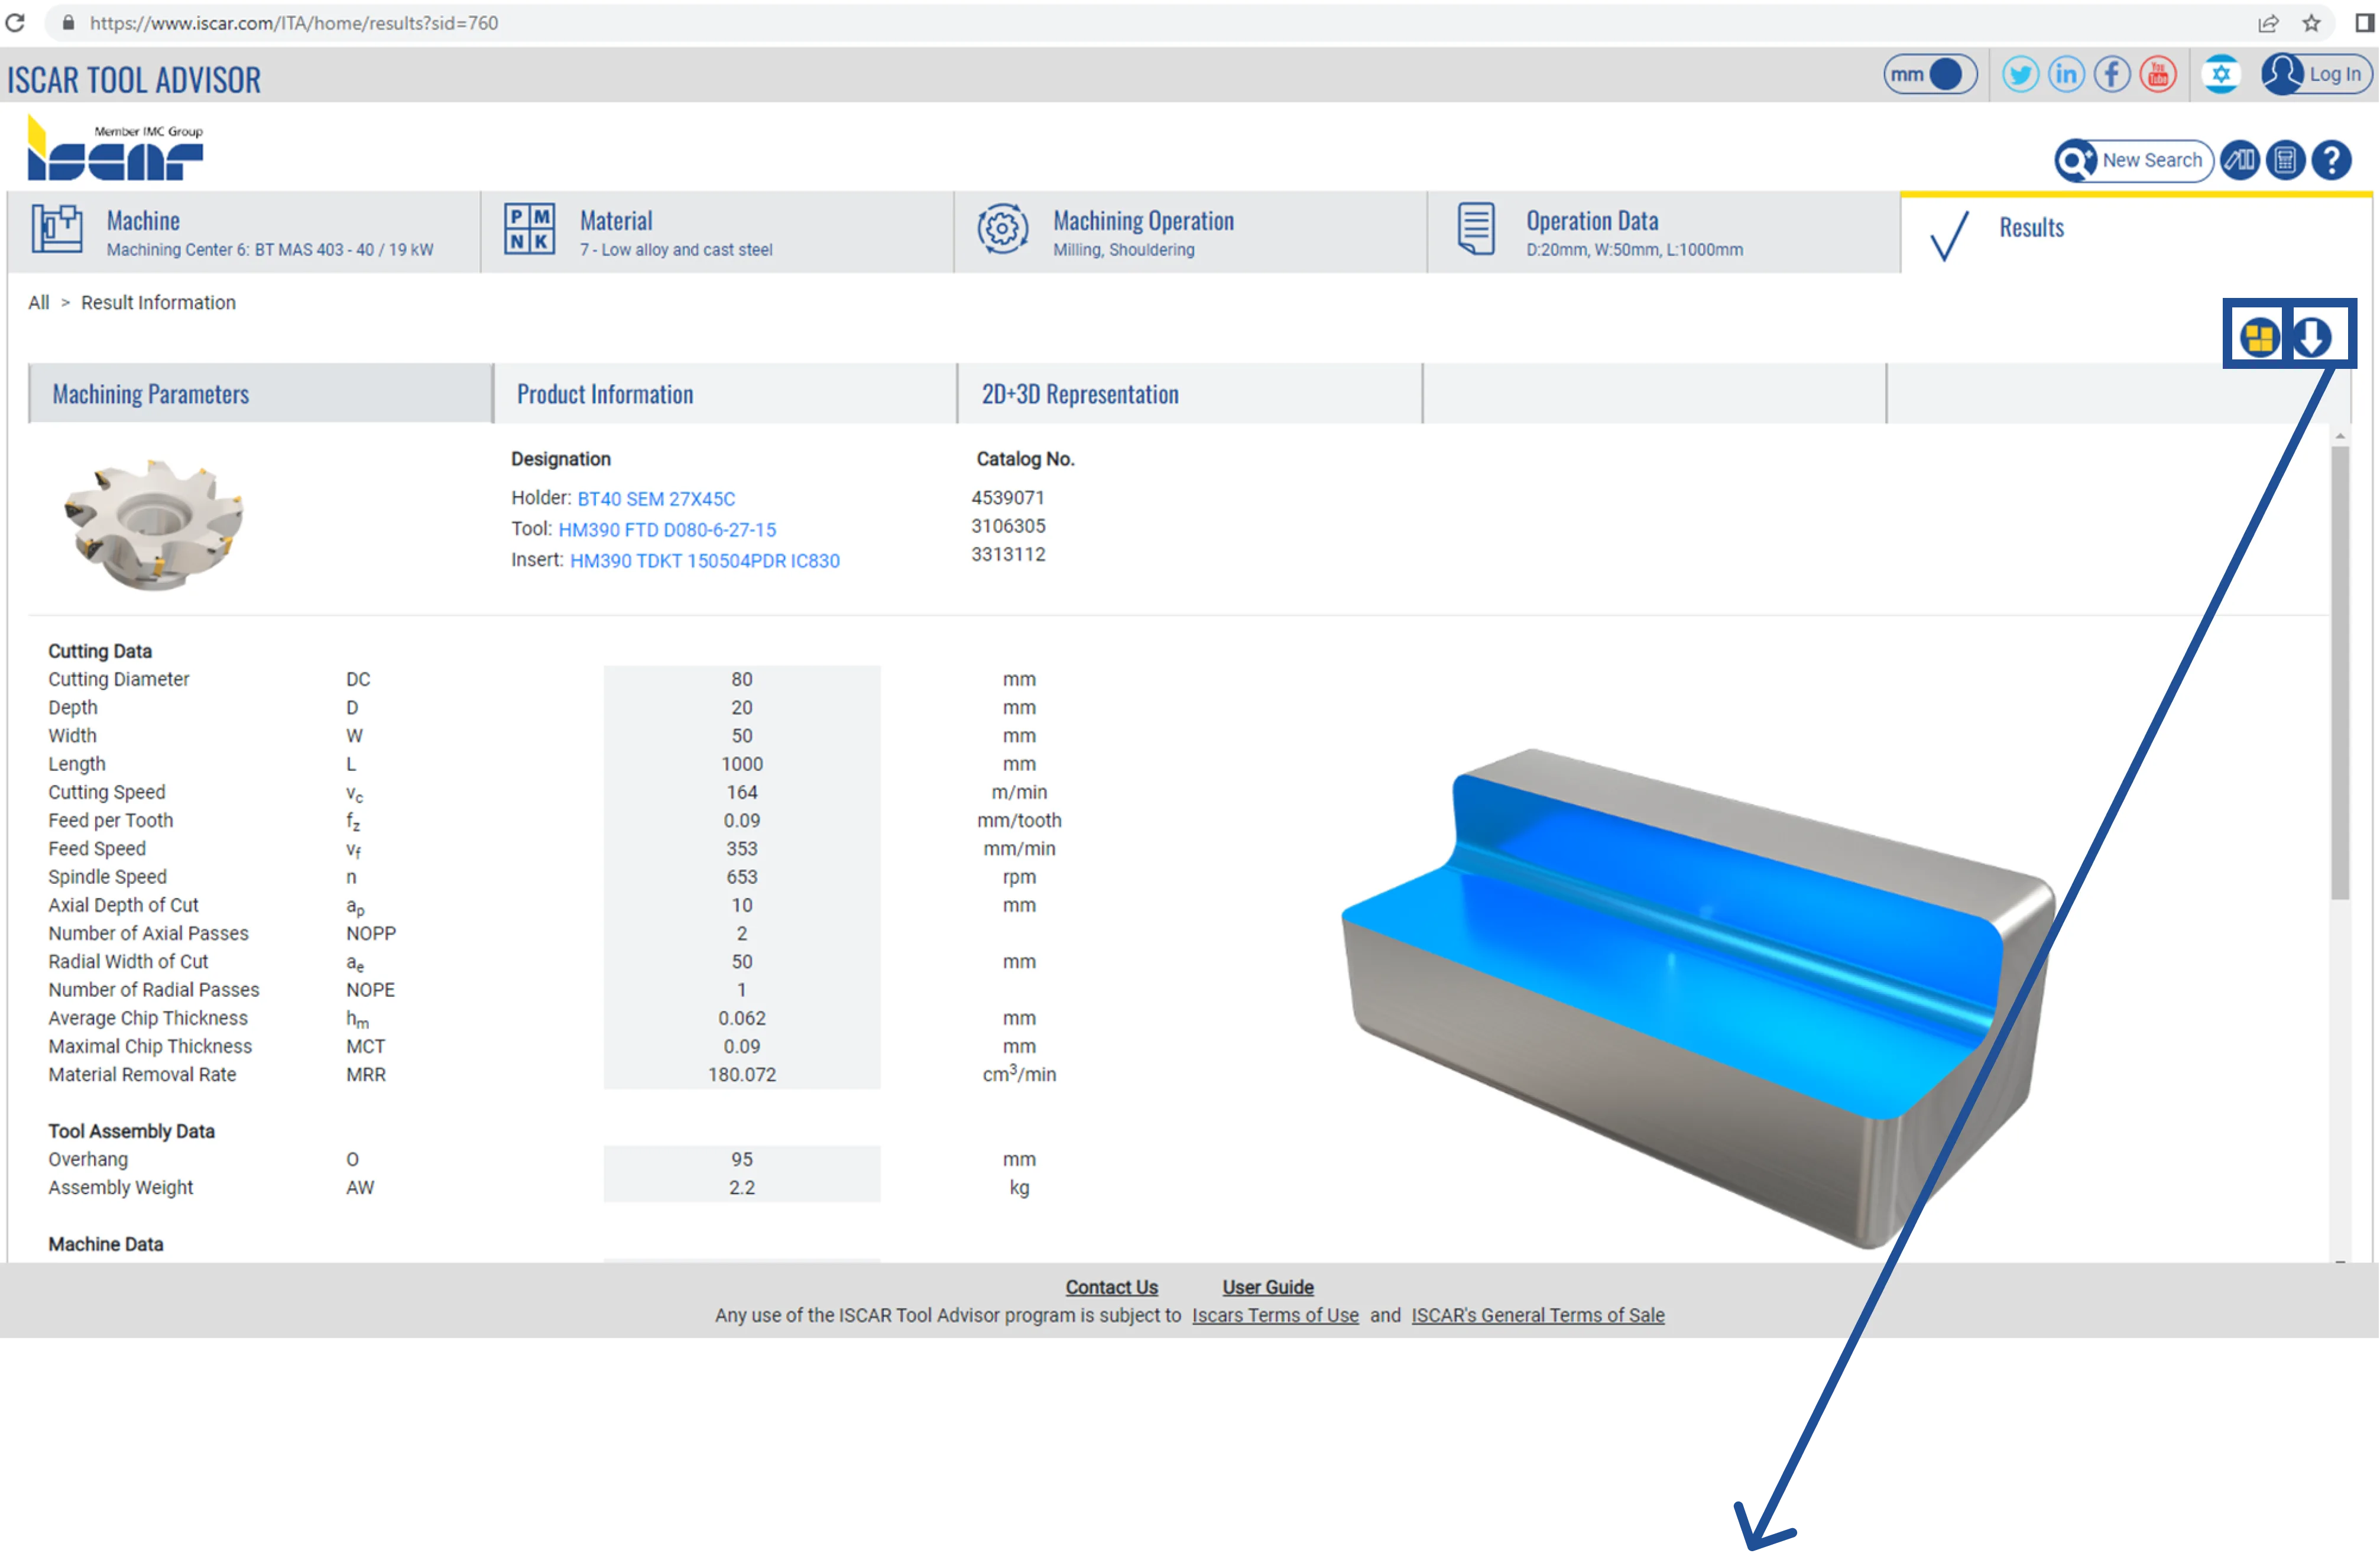Open holder link BT40 SEM 27X45C
Viewport: 2380px width, 1563px height.
coord(656,499)
